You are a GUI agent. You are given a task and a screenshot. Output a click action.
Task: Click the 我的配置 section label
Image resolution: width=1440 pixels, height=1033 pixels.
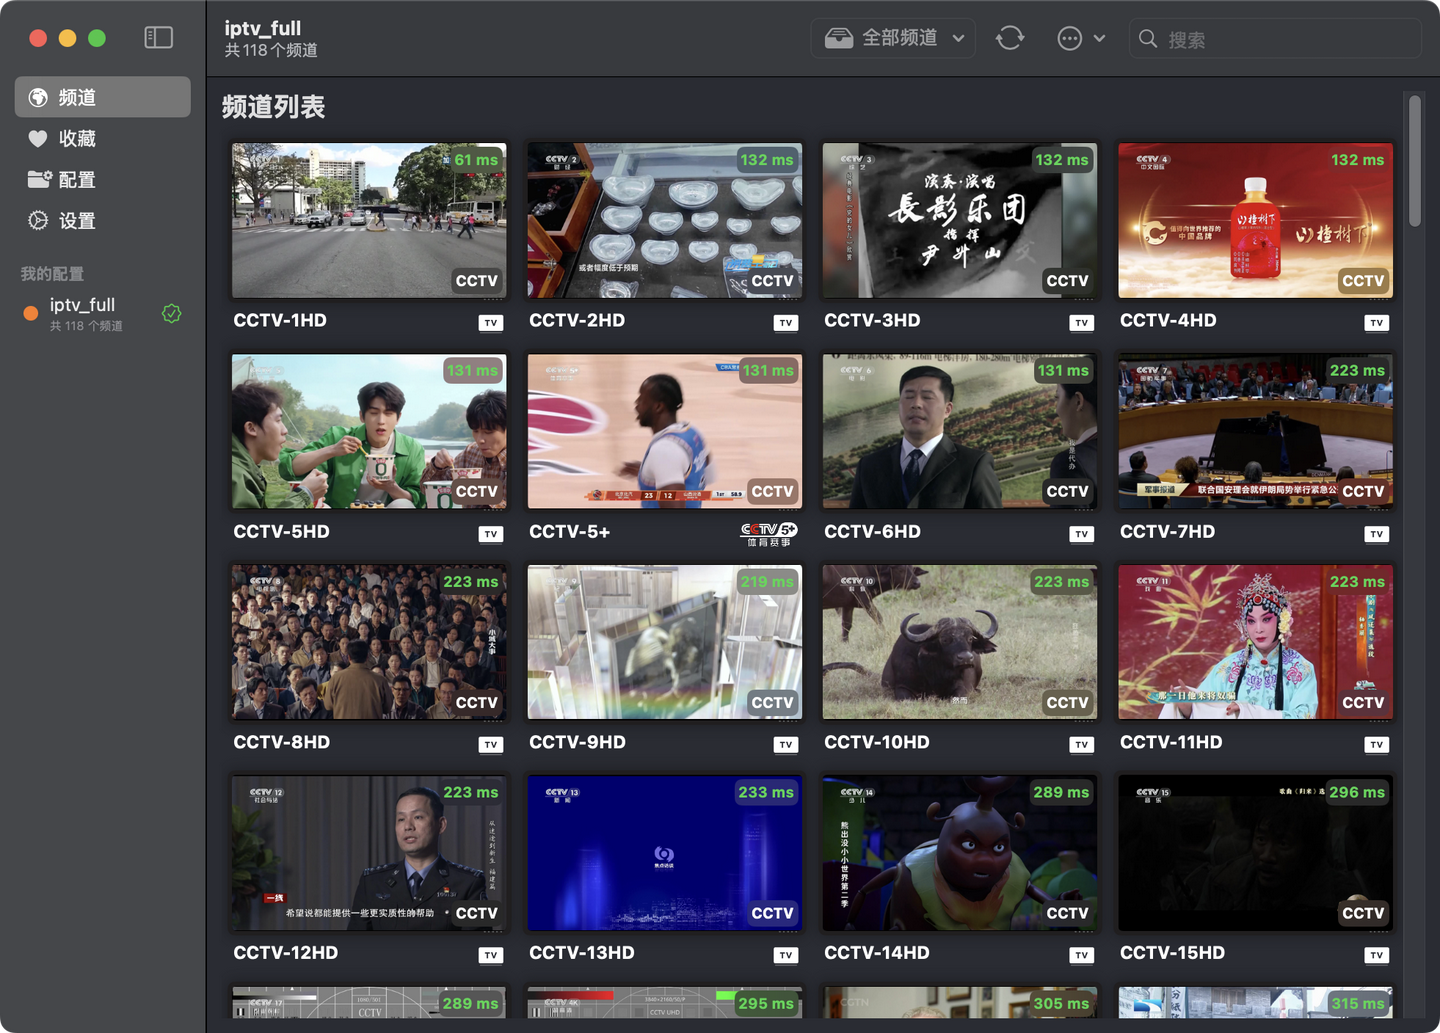[52, 274]
